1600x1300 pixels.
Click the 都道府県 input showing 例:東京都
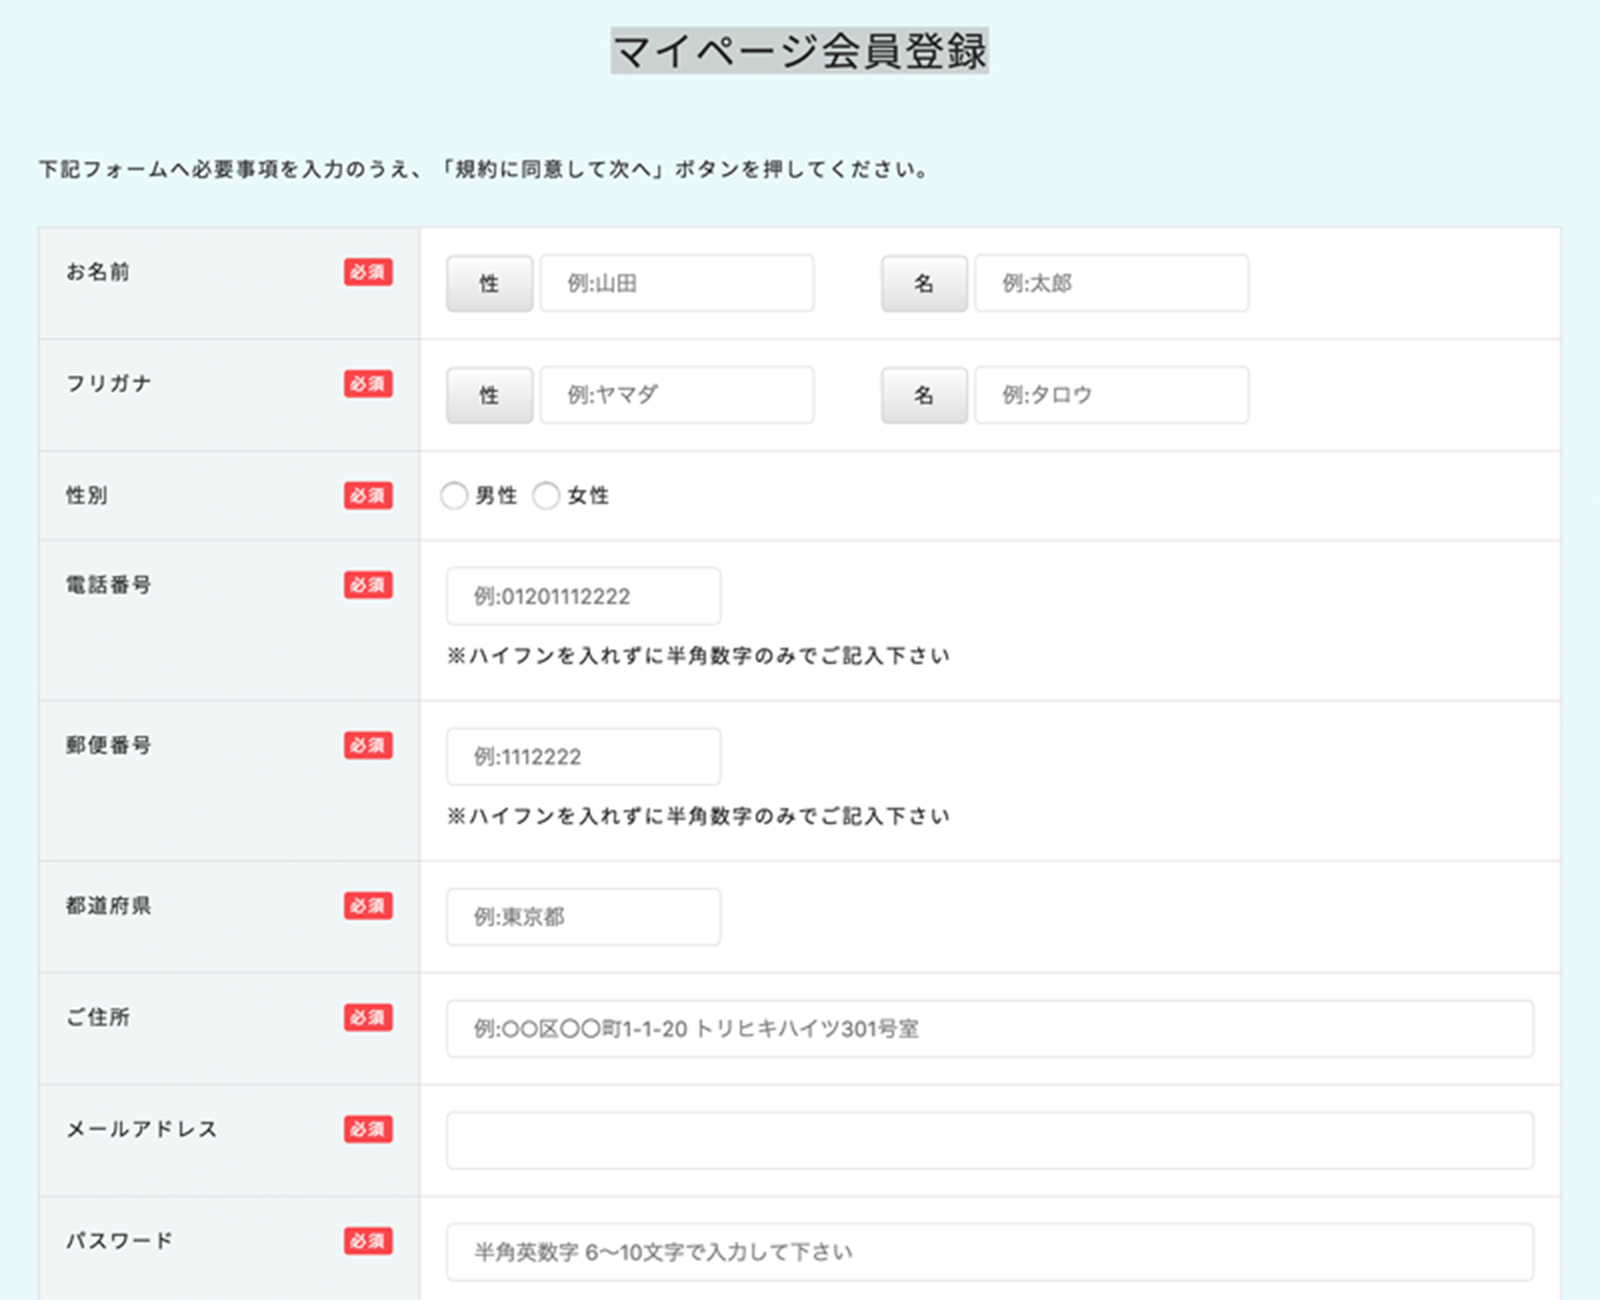[583, 917]
